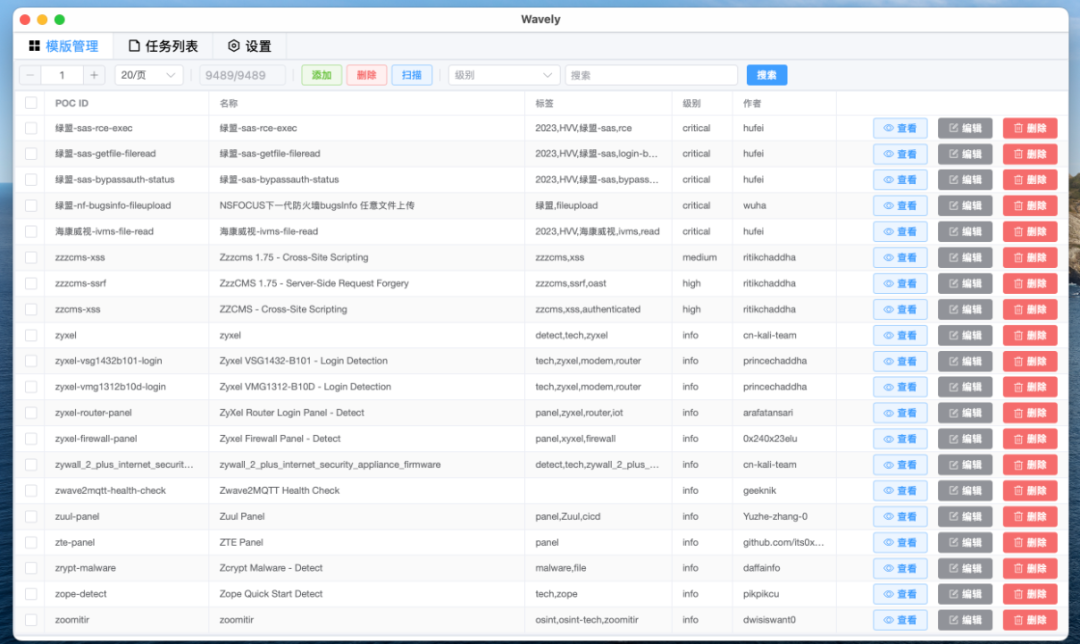Edit the zzcms-xss template

coord(965,309)
